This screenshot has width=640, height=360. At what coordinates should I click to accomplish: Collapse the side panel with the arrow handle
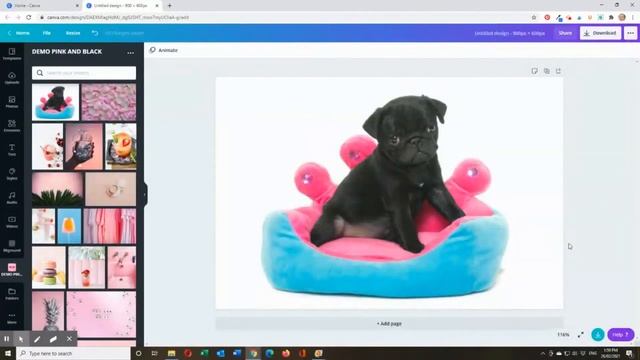[145, 195]
